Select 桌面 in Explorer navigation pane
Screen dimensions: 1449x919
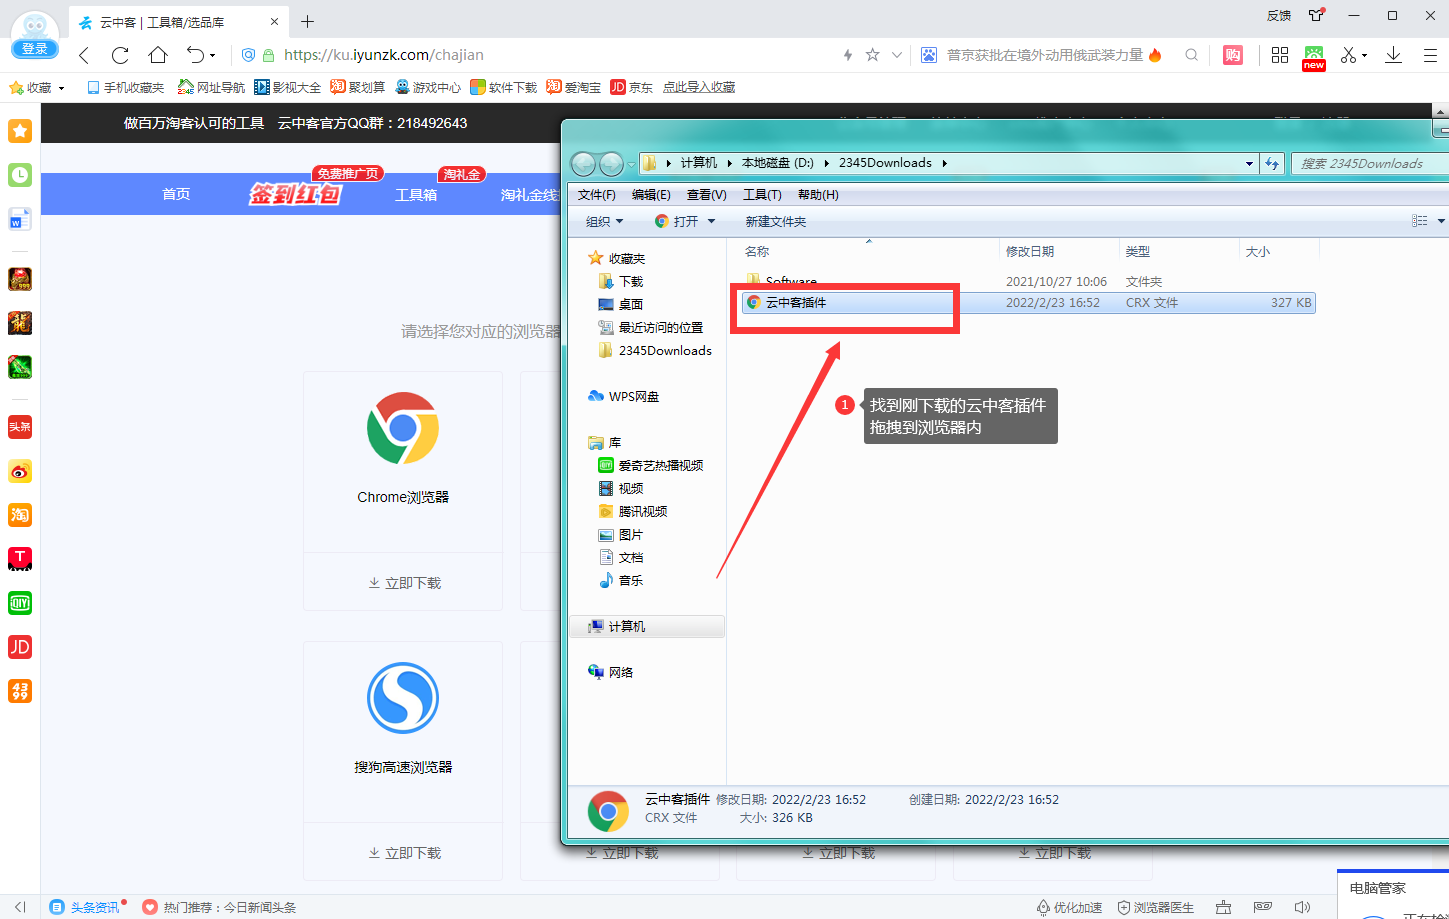pyautogui.click(x=620, y=304)
